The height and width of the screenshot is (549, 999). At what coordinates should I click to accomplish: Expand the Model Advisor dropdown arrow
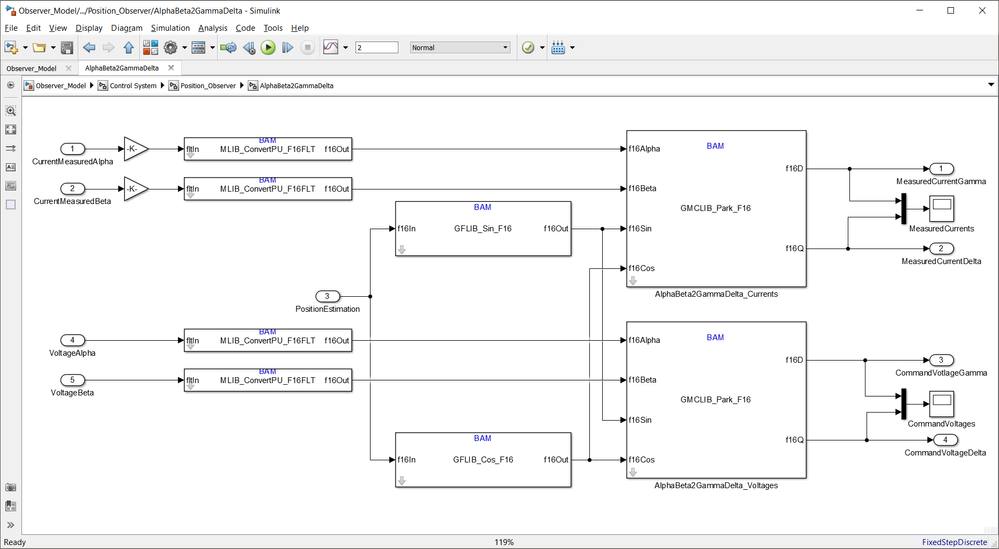(542, 47)
